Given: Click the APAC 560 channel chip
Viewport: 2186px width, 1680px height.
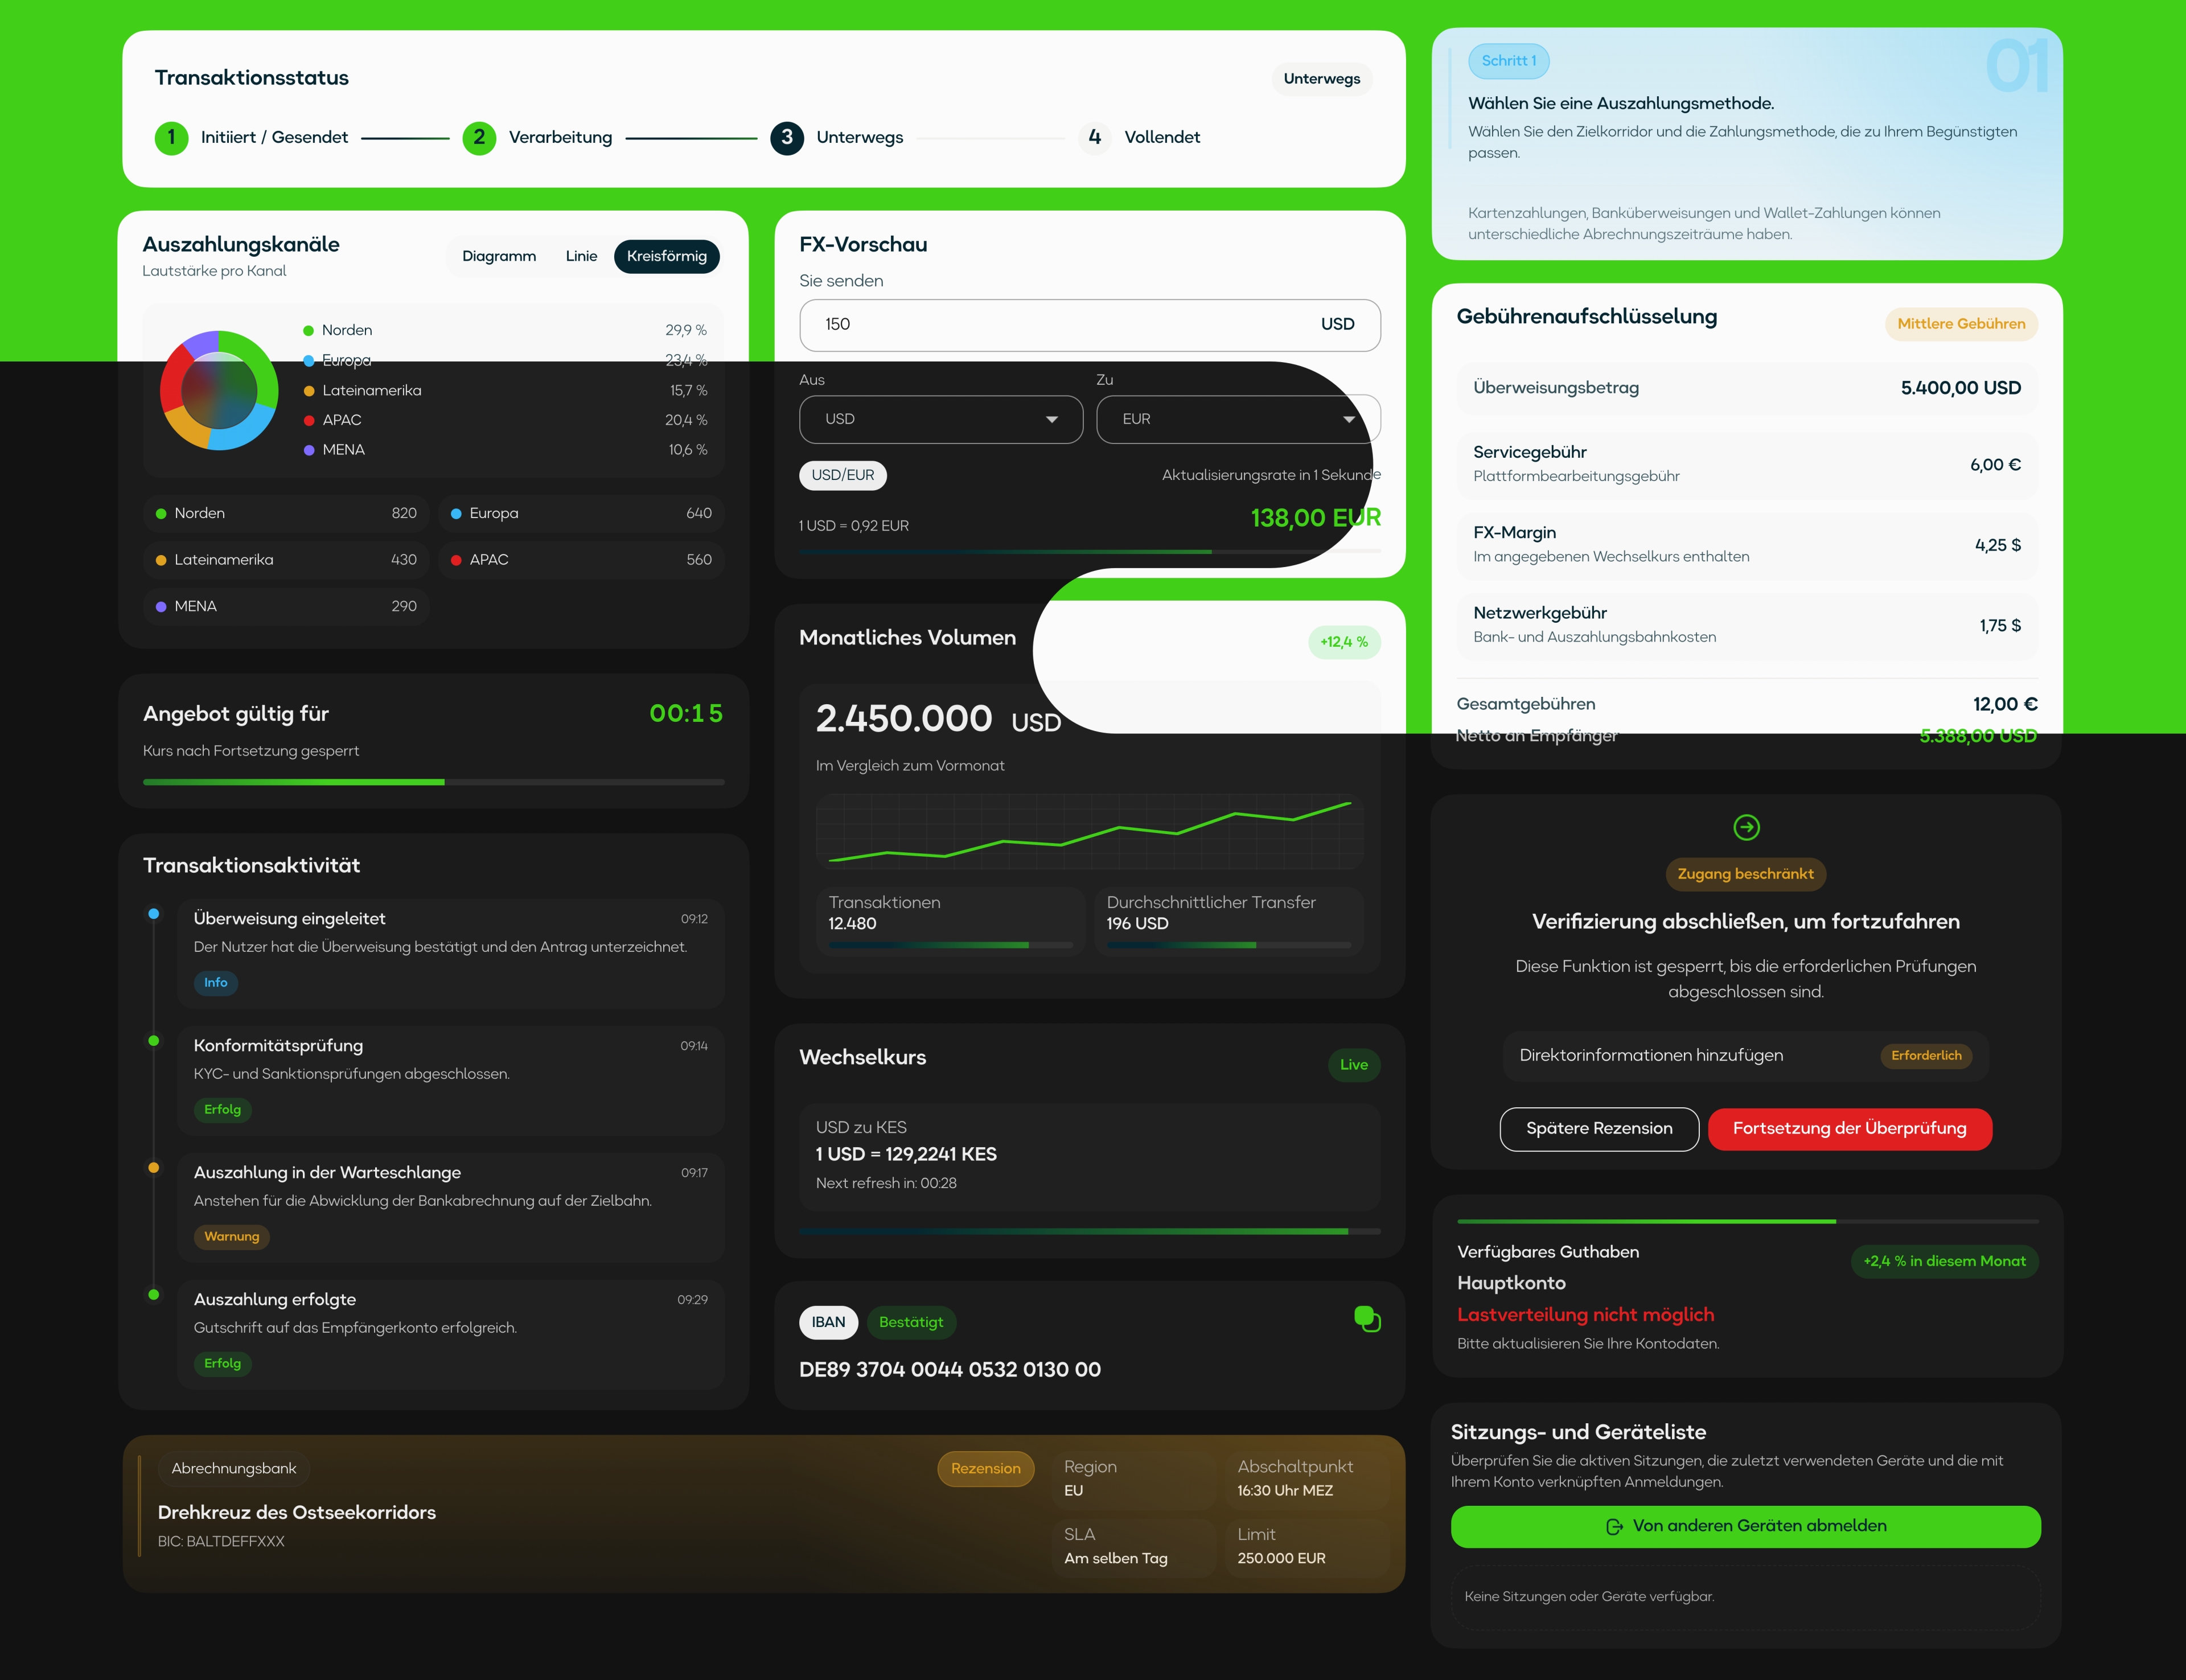Looking at the screenshot, I should click(x=581, y=560).
